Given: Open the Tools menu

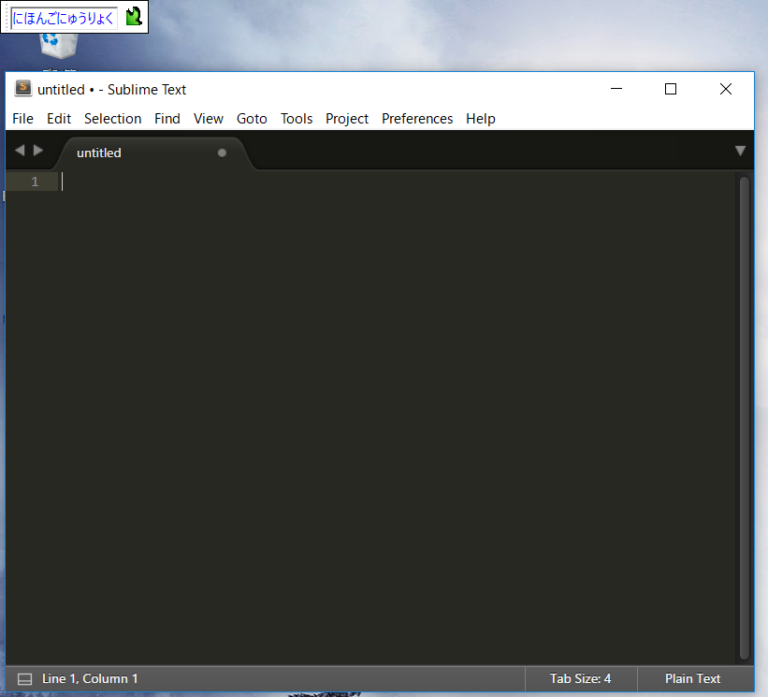Looking at the screenshot, I should [296, 119].
